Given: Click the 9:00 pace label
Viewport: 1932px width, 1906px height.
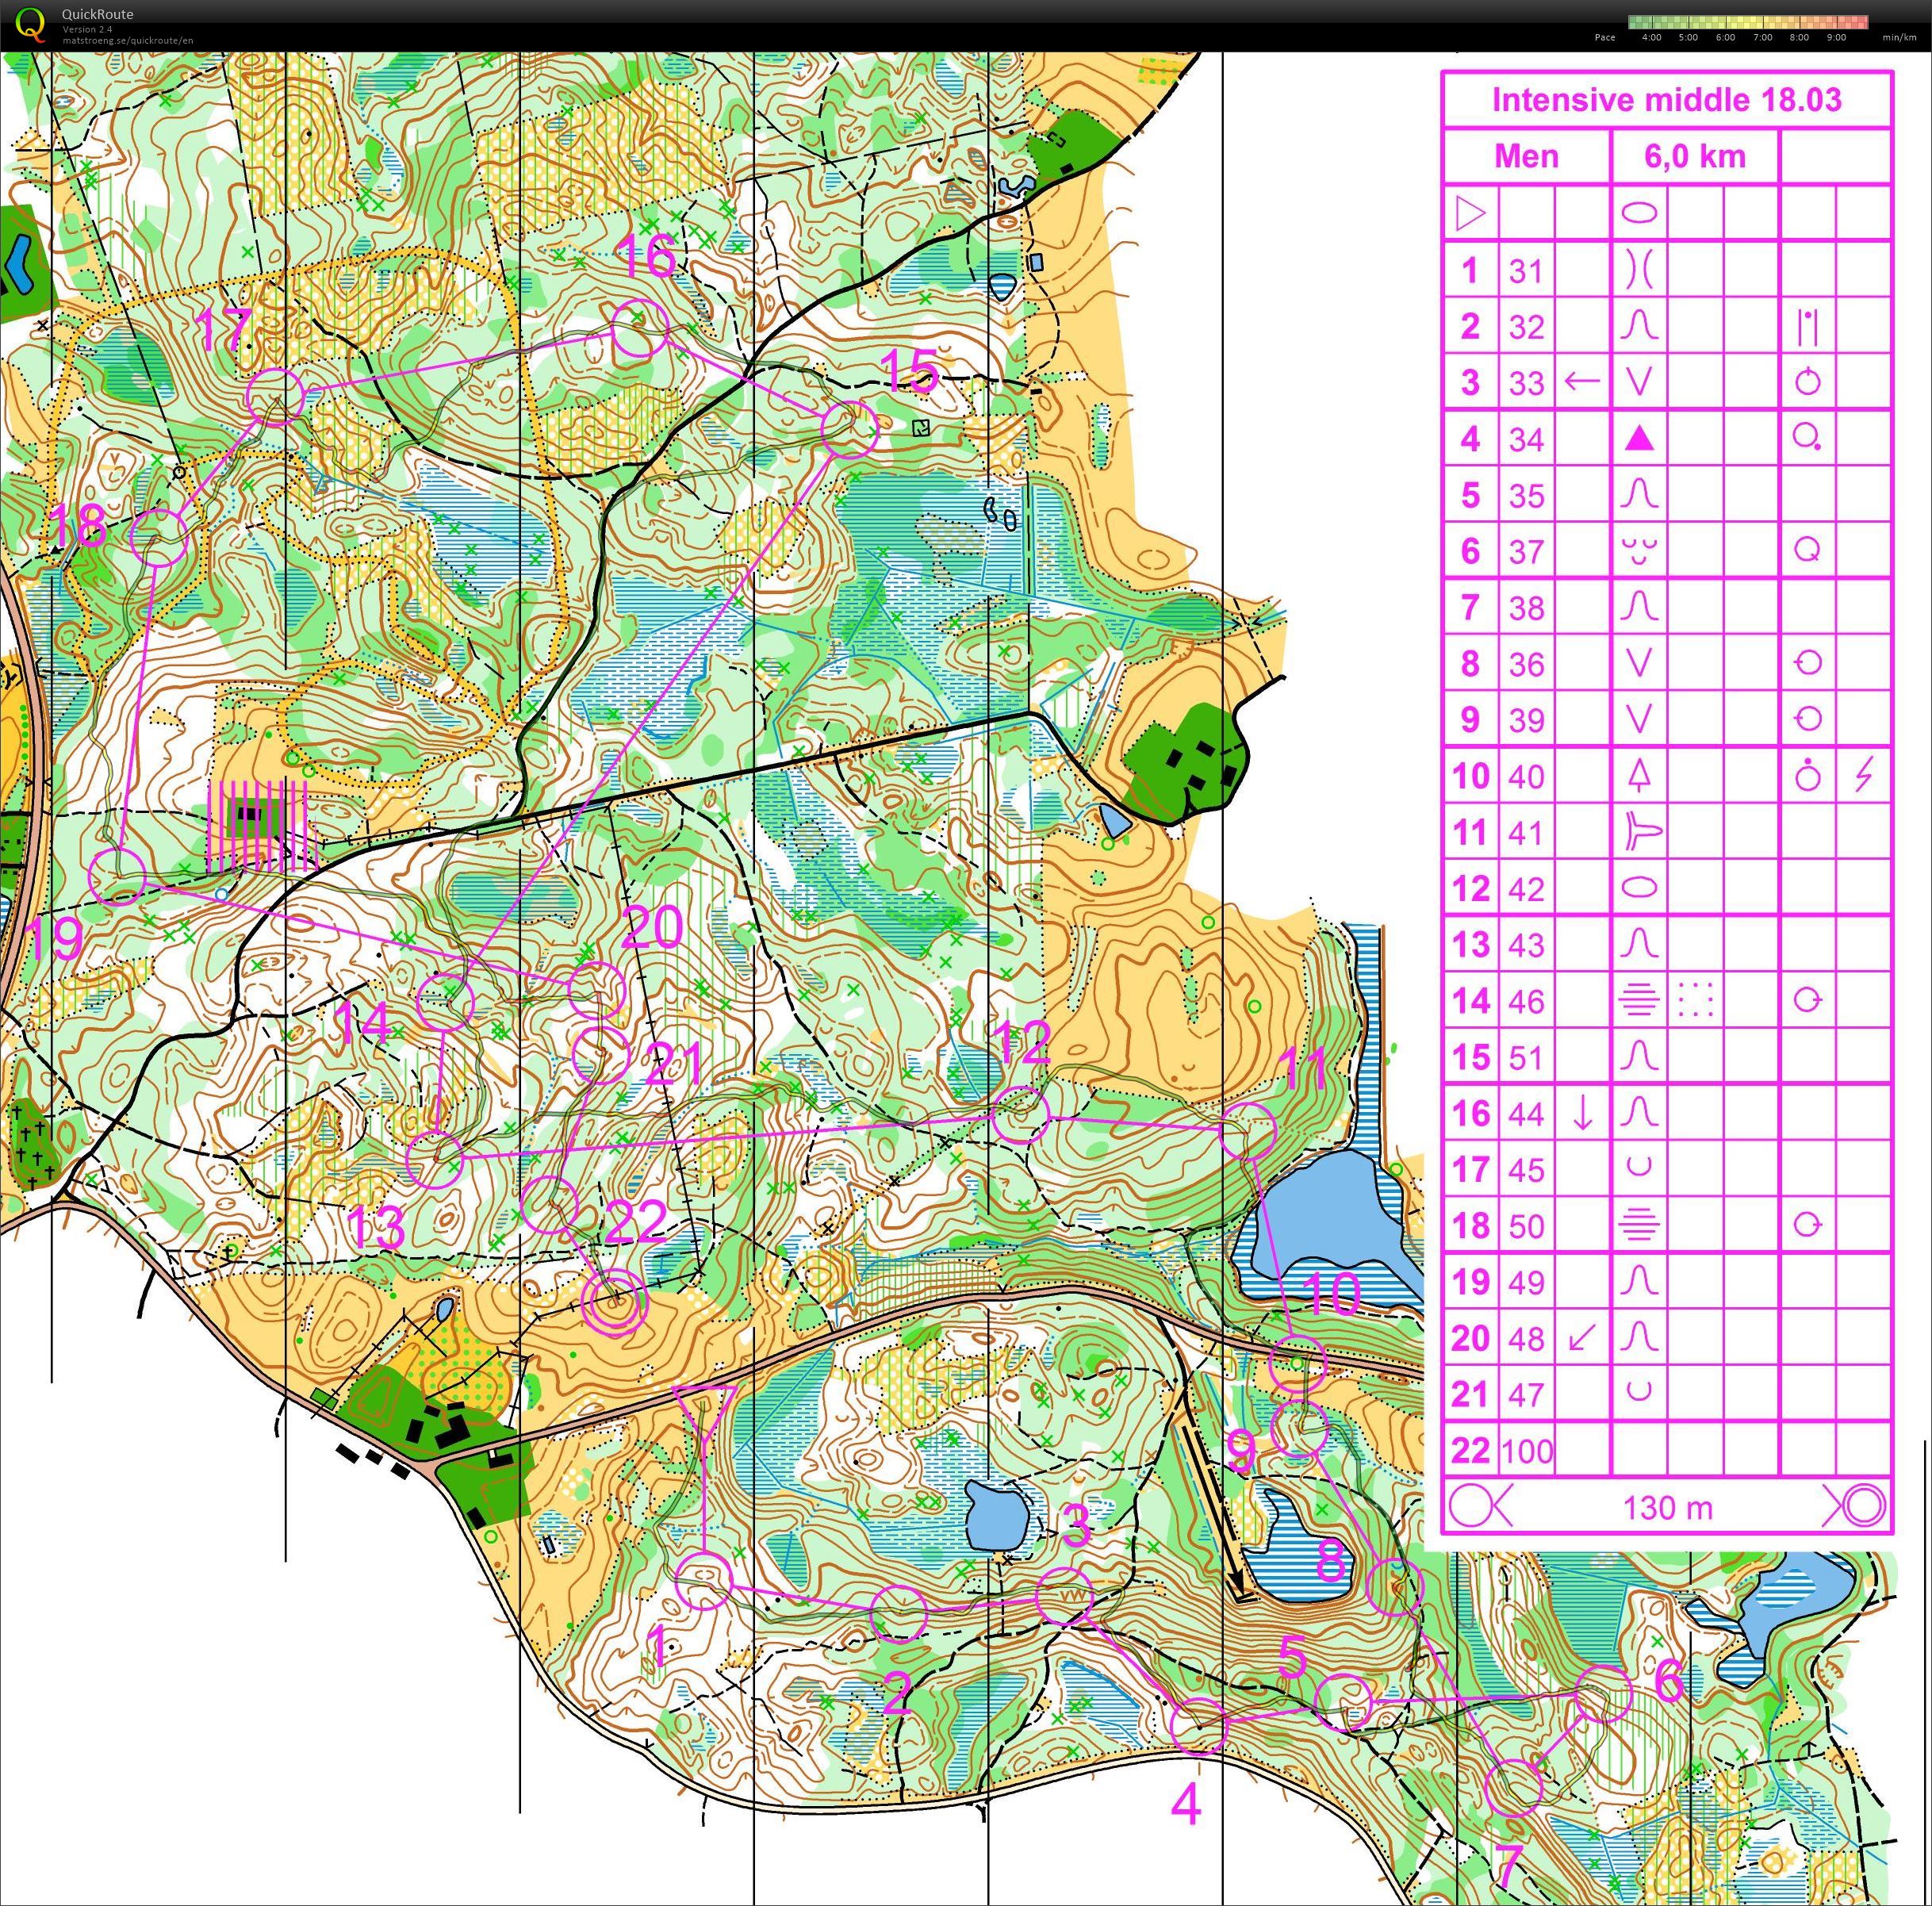Looking at the screenshot, I should point(1836,38).
